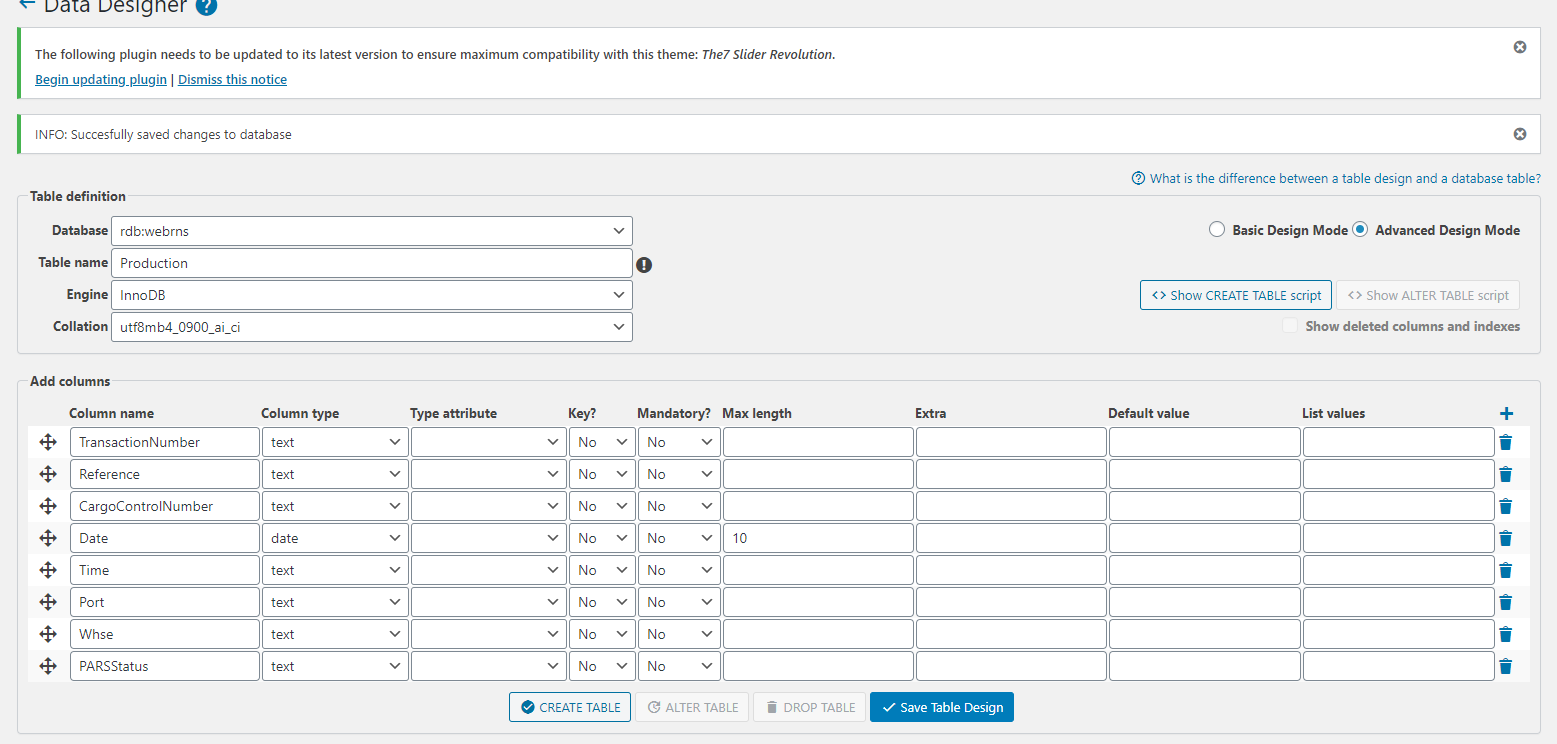The width and height of the screenshot is (1557, 744).
Task: Click List values field for Port row
Action: 1399,602
